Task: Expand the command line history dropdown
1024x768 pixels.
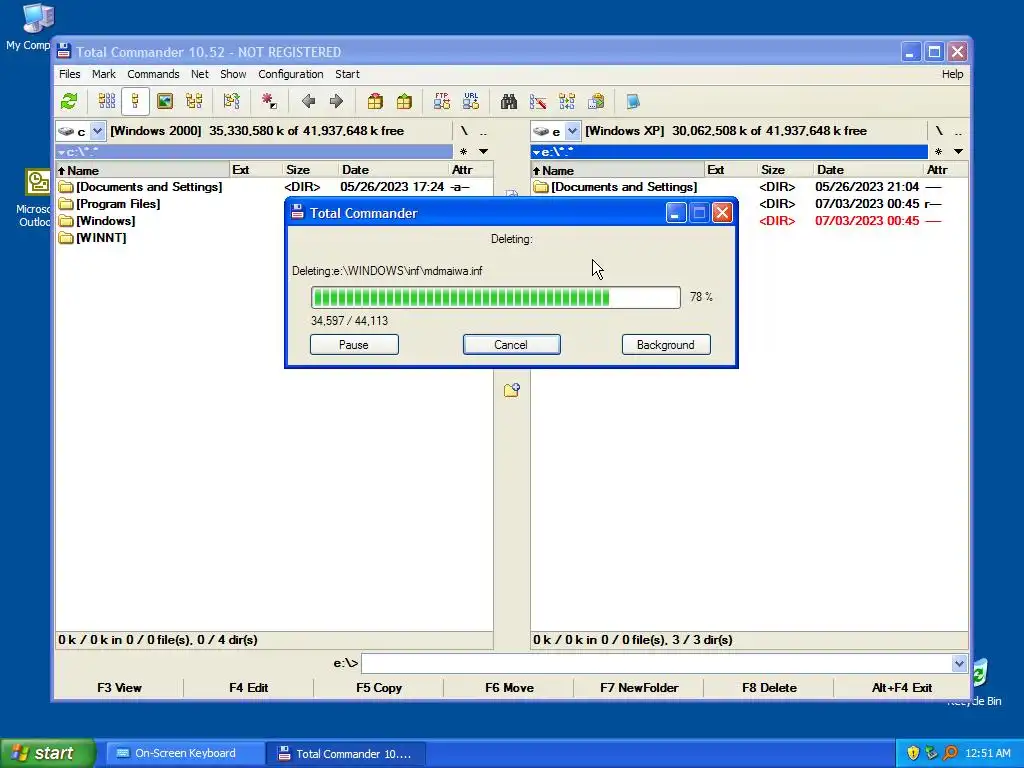Action: (x=959, y=664)
